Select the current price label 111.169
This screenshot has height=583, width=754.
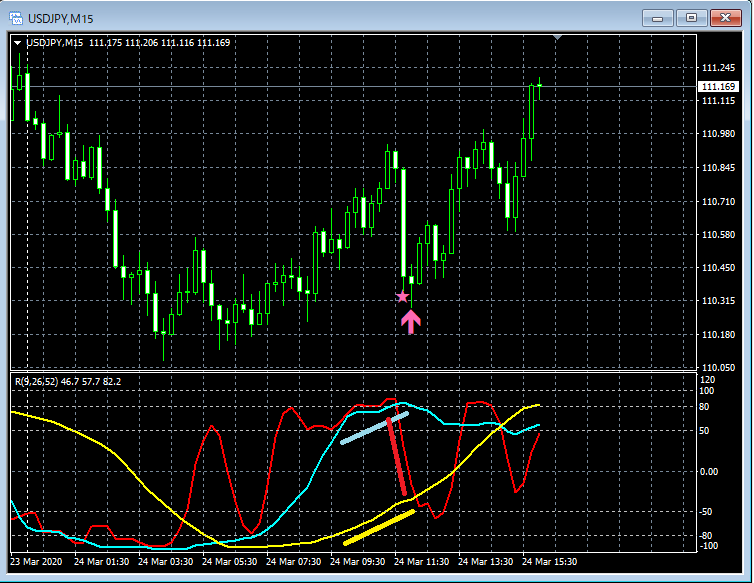tap(718, 87)
